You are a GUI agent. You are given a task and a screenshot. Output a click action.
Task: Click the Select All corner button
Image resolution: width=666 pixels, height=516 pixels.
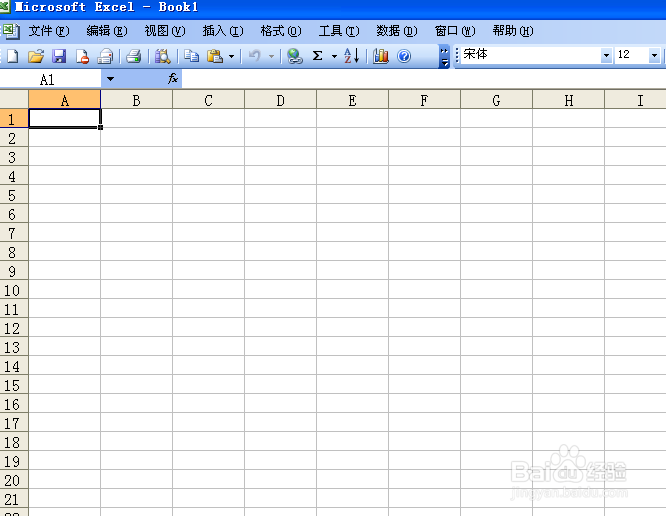coord(14,99)
